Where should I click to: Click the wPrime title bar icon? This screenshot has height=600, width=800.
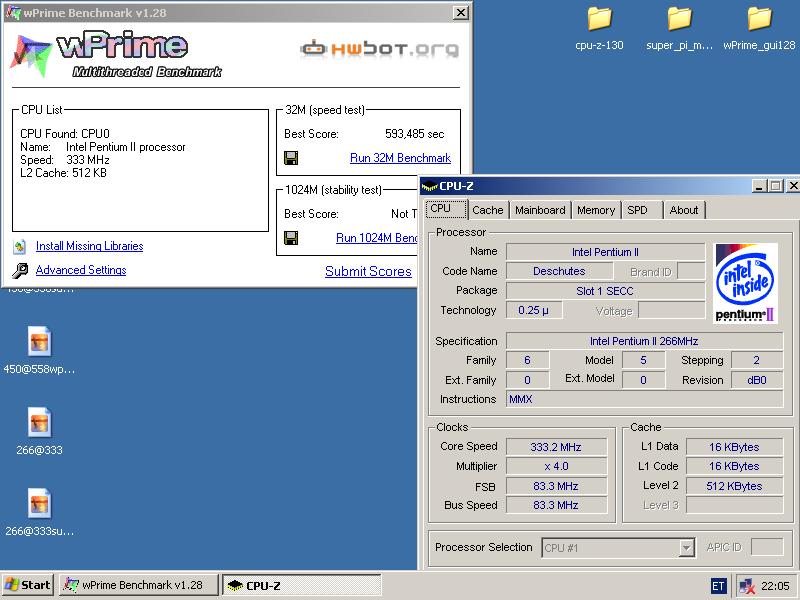[13, 13]
